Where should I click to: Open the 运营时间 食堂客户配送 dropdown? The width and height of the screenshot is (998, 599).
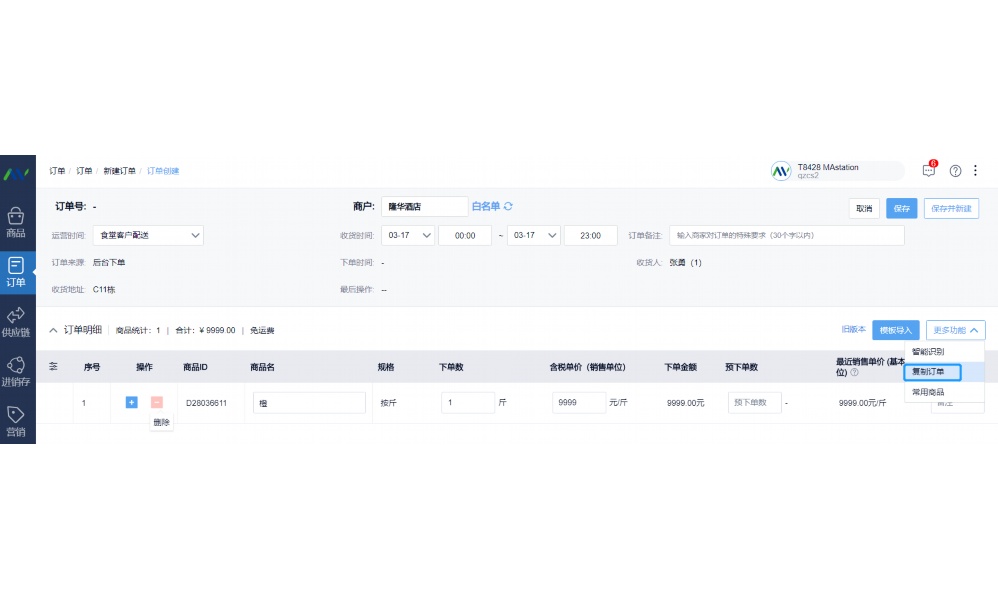[x=148, y=236]
